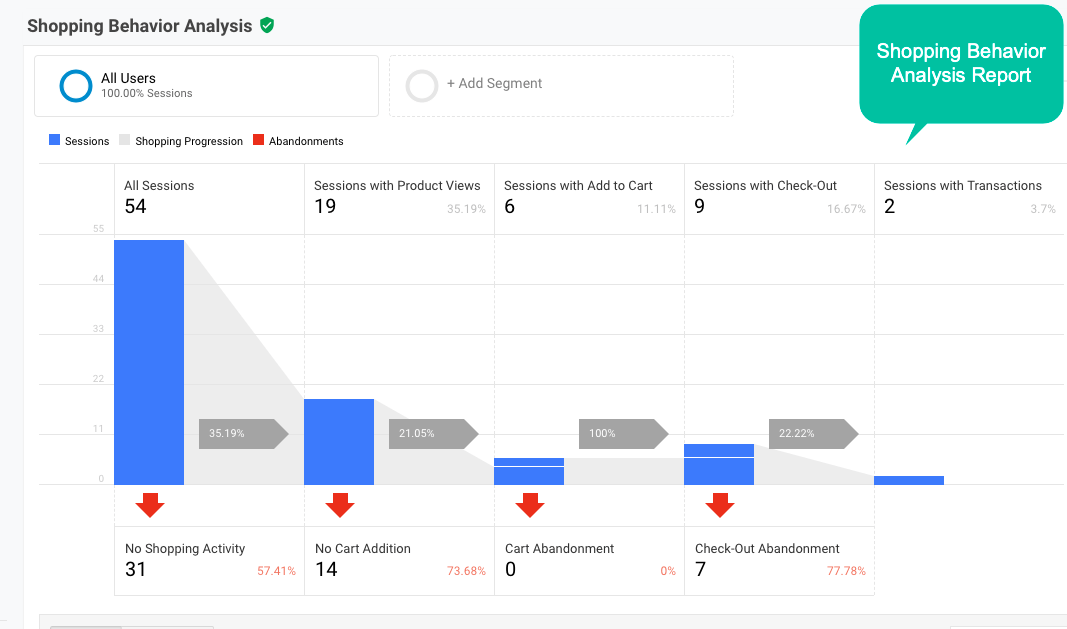Screen dimensions: 1067x629
Task: Click the All Sessions blue funnel bar
Action: tap(150, 360)
